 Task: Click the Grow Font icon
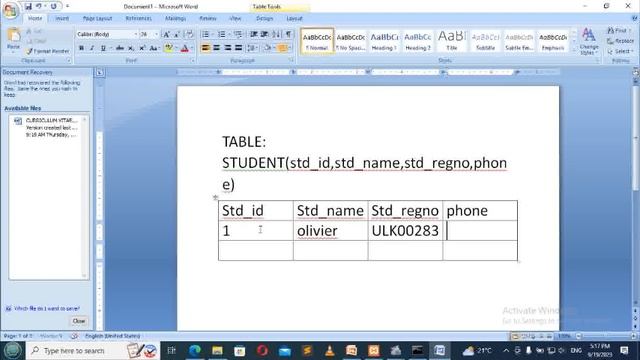click(x=167, y=35)
